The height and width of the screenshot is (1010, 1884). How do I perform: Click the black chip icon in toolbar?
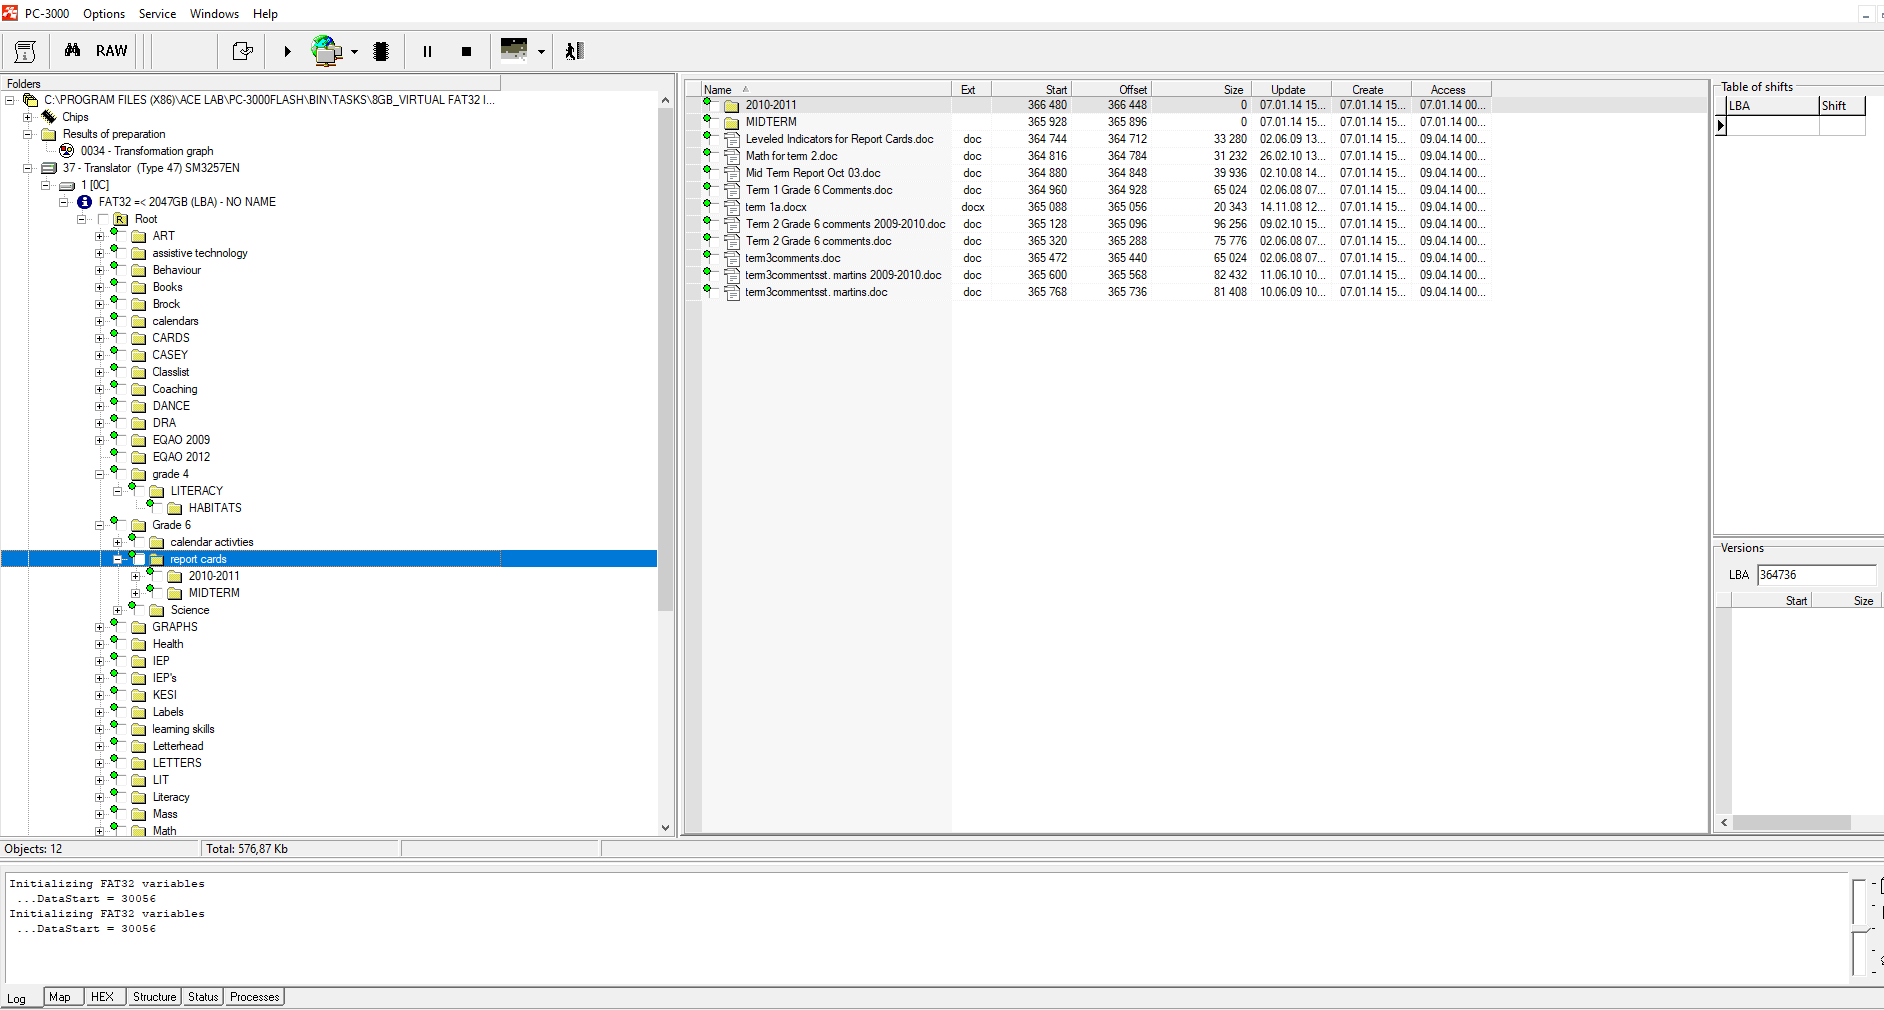(381, 51)
